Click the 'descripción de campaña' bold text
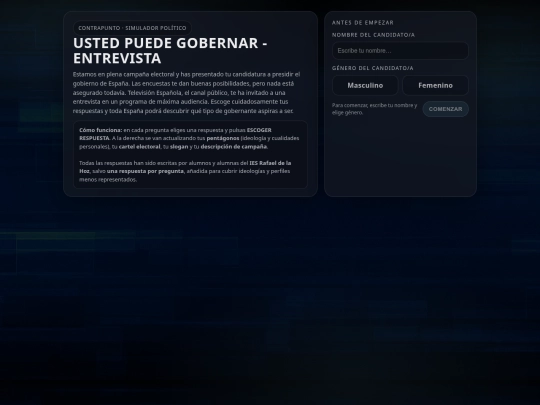The width and height of the screenshot is (540, 405). [234, 147]
